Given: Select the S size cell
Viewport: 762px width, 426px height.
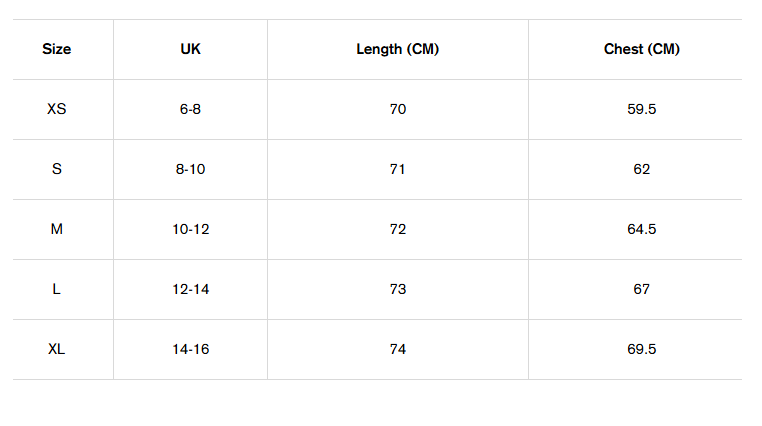Looking at the screenshot, I should [57, 169].
